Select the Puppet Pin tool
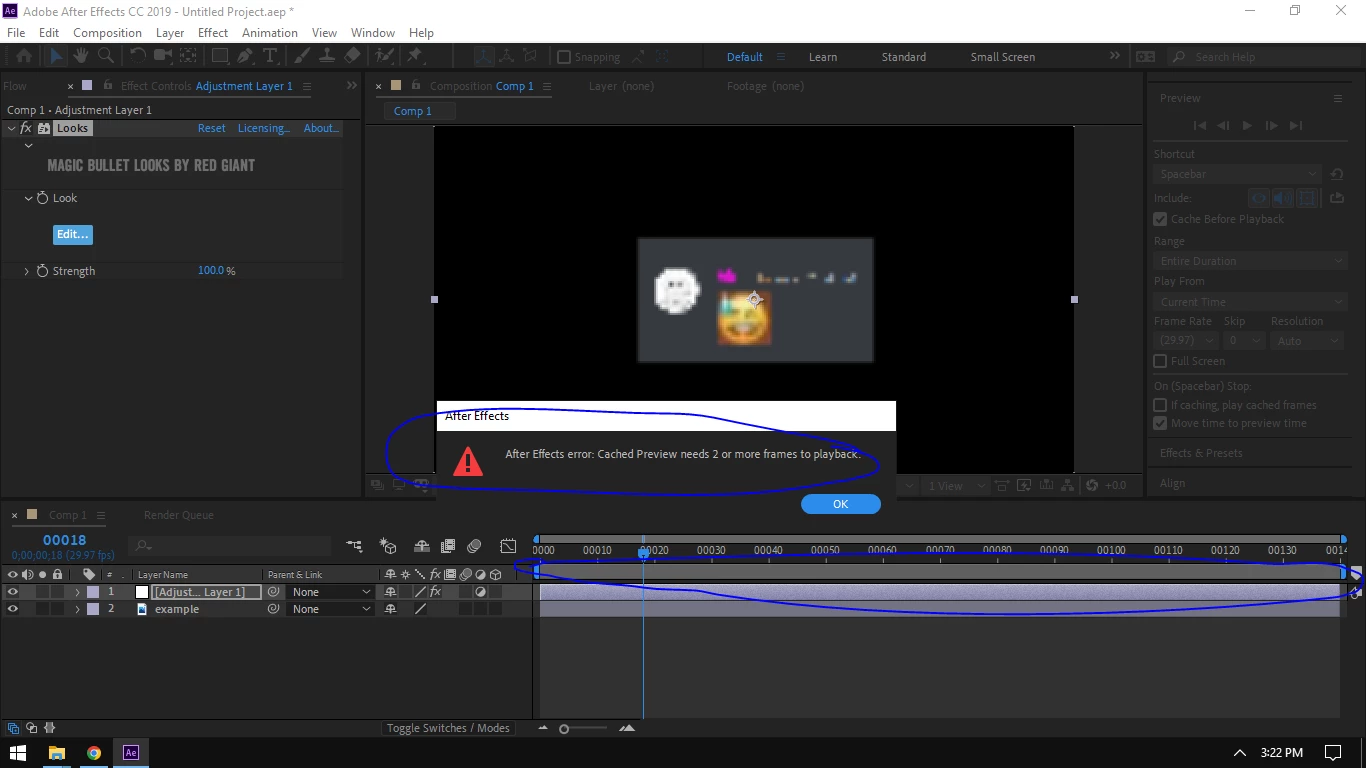Screen dimensions: 1366x768 (415, 57)
